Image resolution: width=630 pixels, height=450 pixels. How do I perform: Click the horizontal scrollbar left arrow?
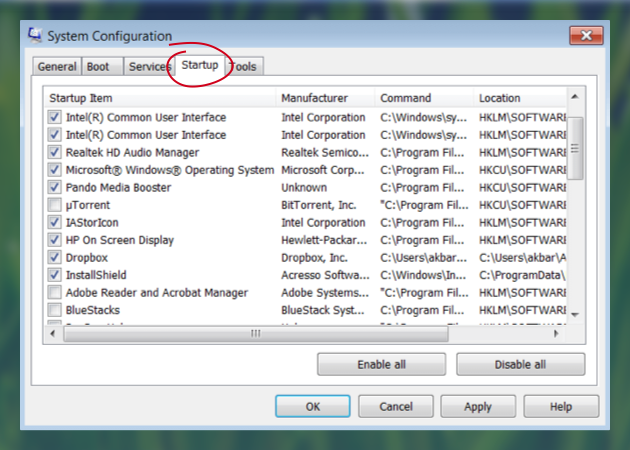[x=53, y=333]
